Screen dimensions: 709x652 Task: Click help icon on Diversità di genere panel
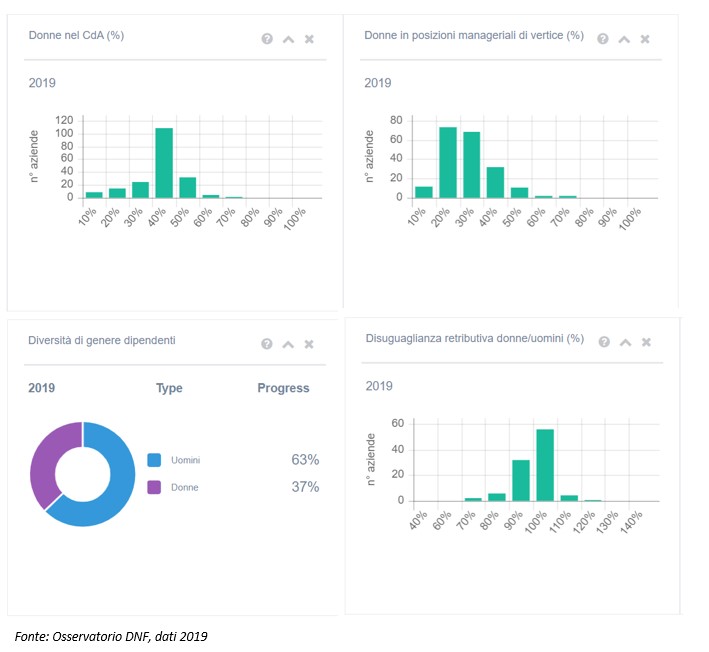pos(267,344)
